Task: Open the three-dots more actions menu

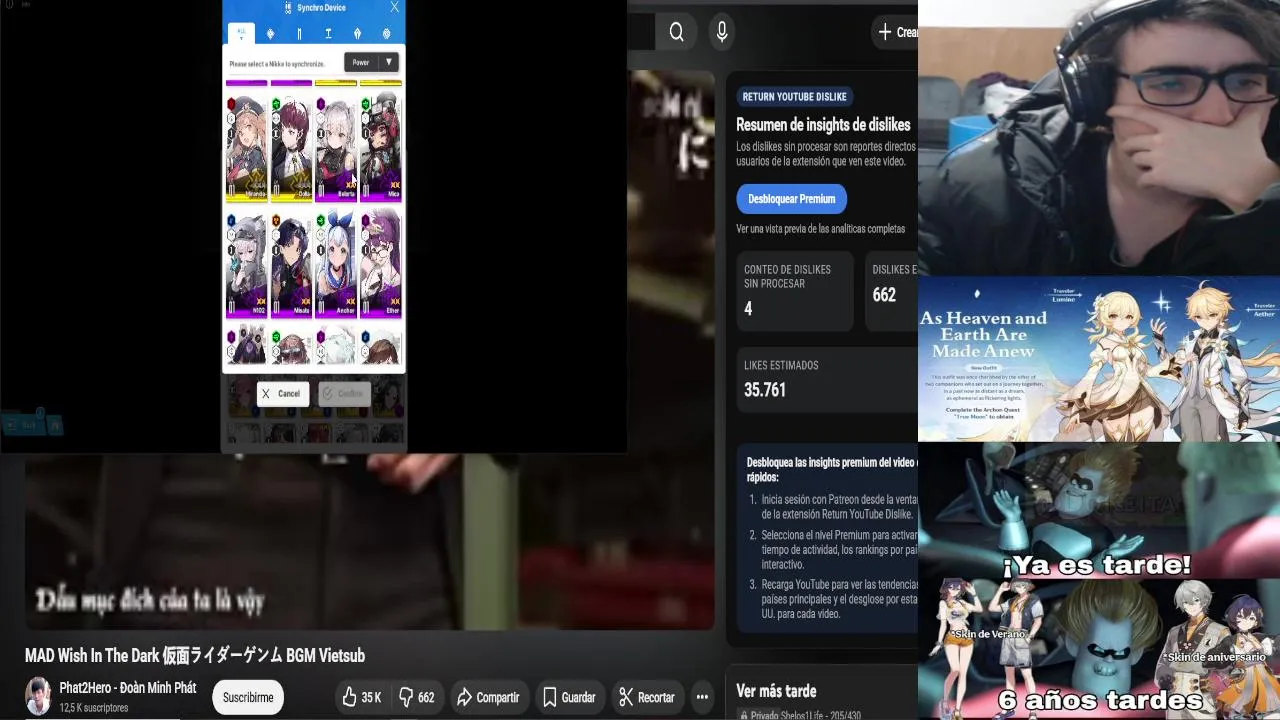Action: tap(702, 698)
